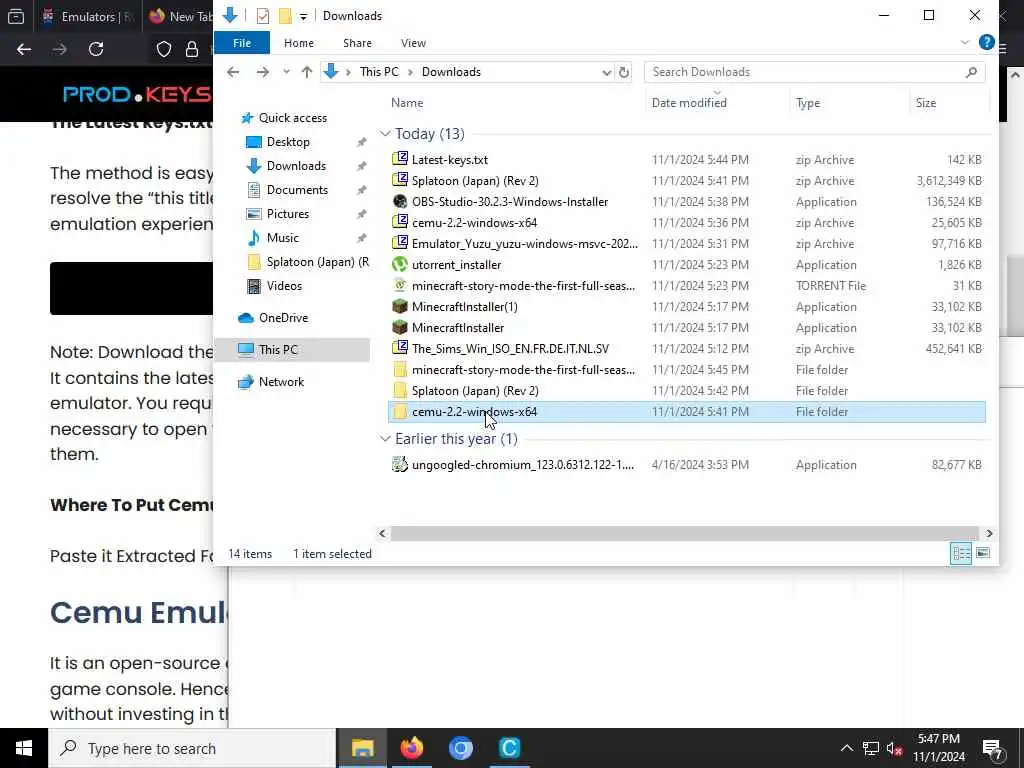
Task: Select Splatoon (Japan) folder in navigation pane
Action: (x=317, y=262)
